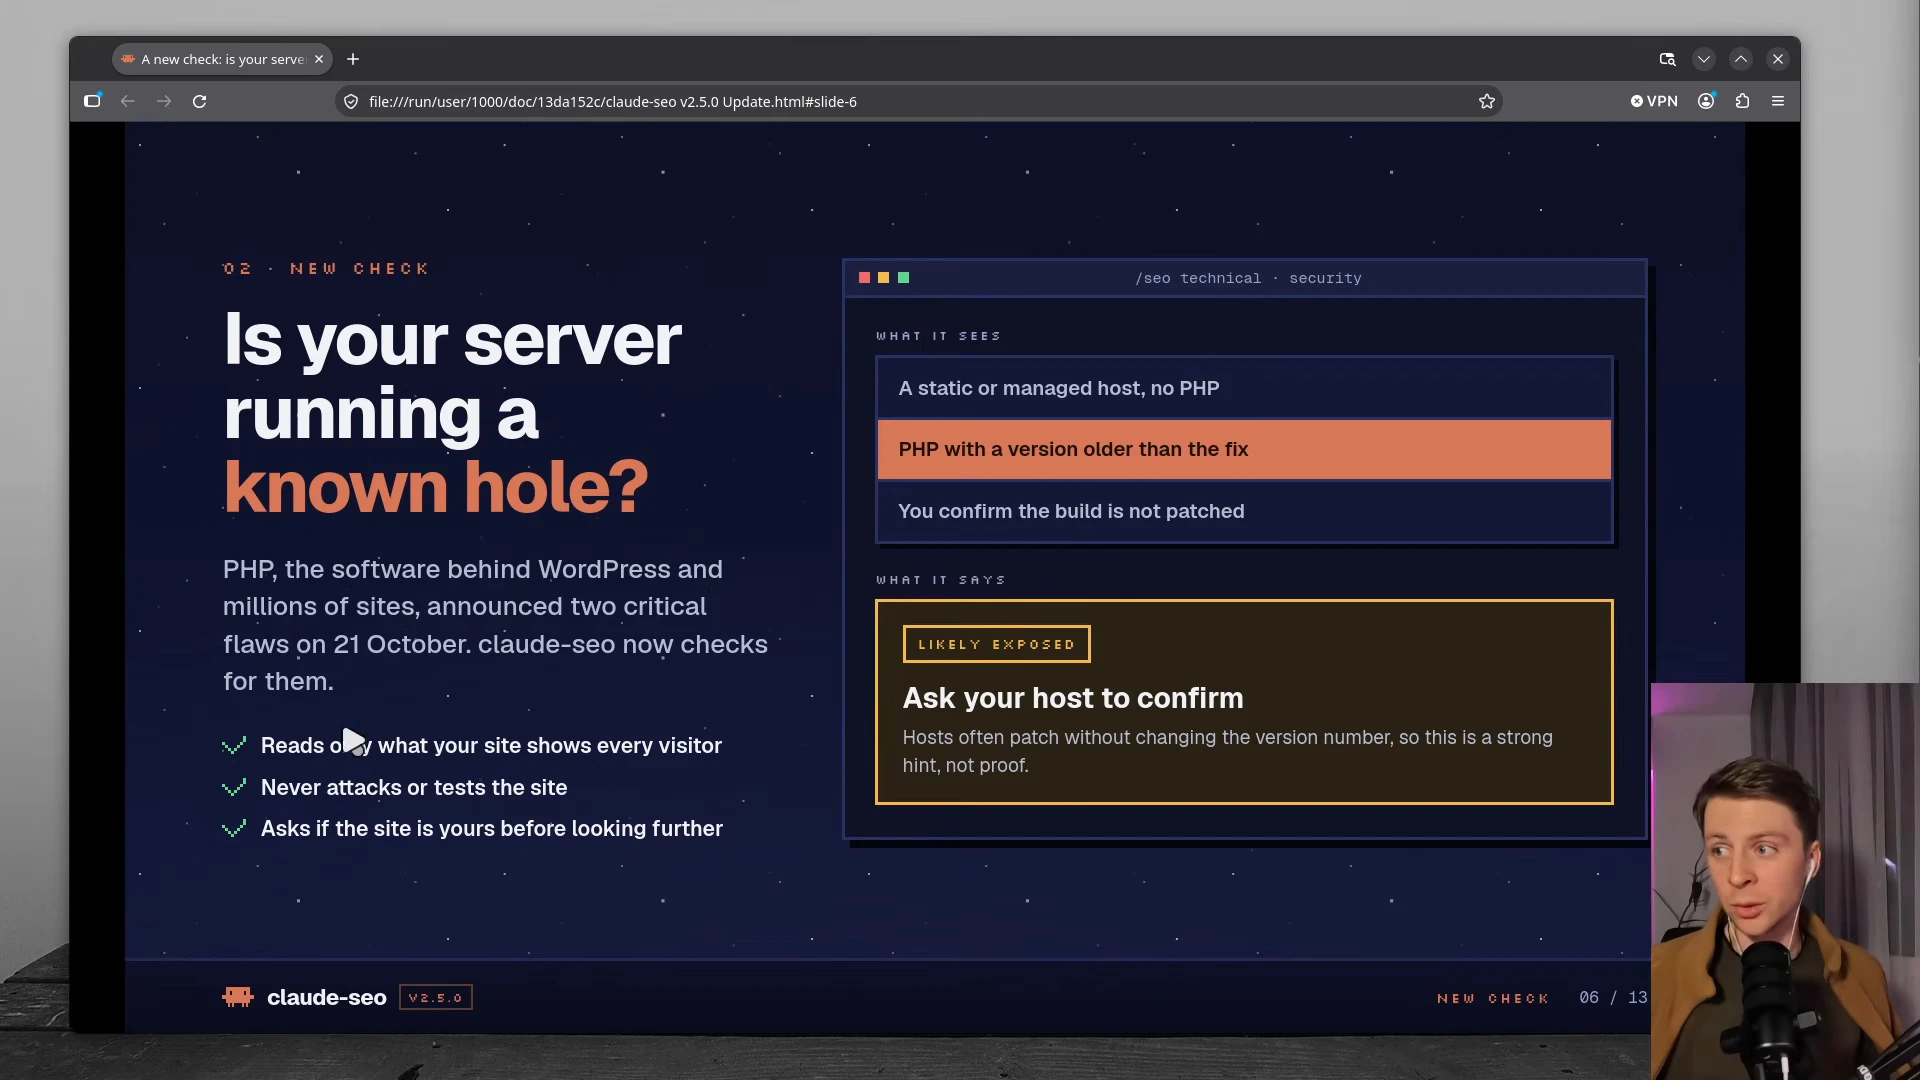Open the account profile icon

tap(1706, 101)
